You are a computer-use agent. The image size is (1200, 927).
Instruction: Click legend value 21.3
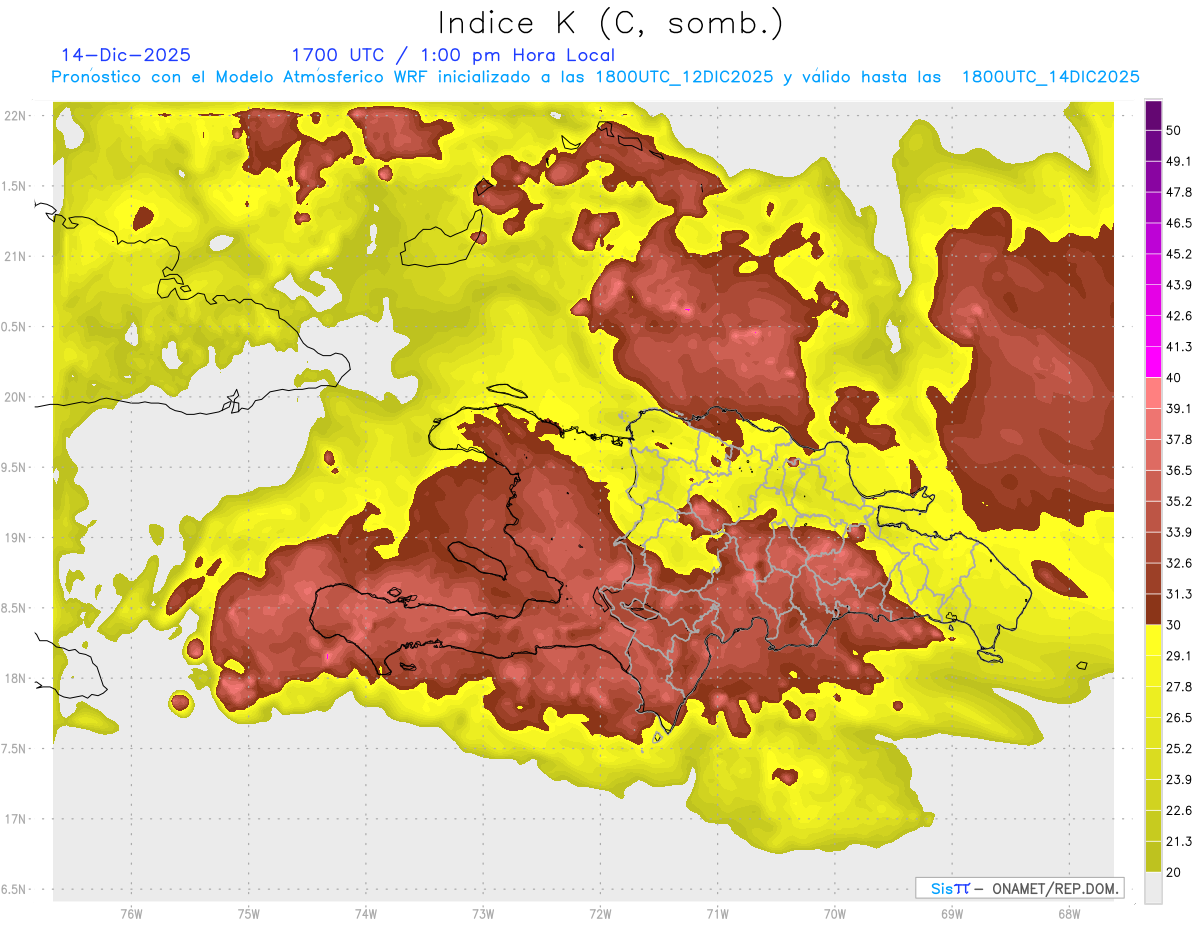click(1178, 841)
